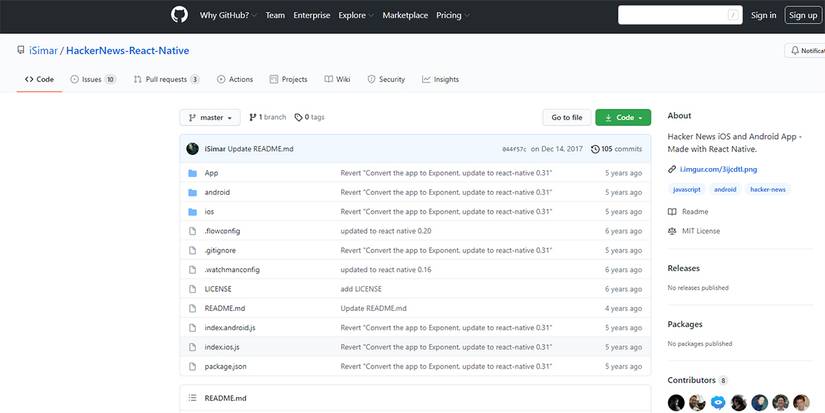Click the GitHub Octocat logo
This screenshot has width=825, height=413.
pos(179,15)
